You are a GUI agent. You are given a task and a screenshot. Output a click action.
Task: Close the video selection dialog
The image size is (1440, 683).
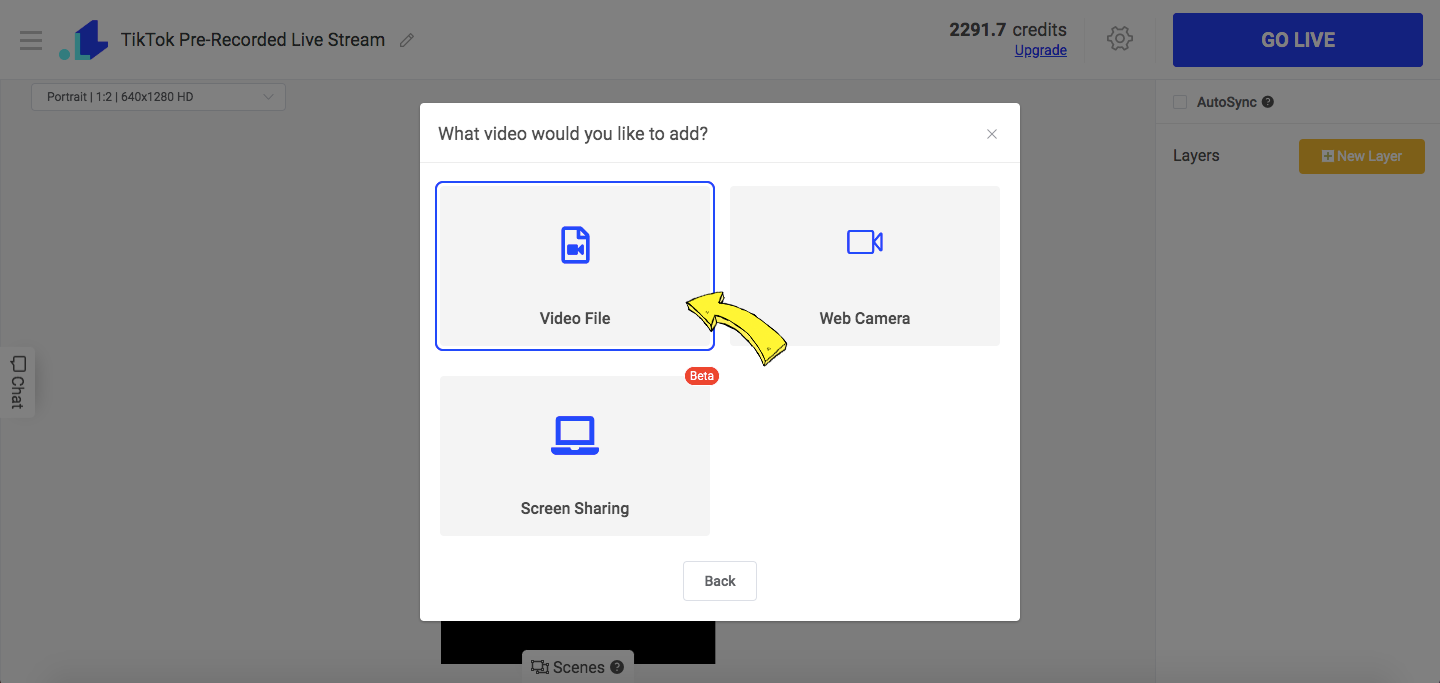click(991, 133)
